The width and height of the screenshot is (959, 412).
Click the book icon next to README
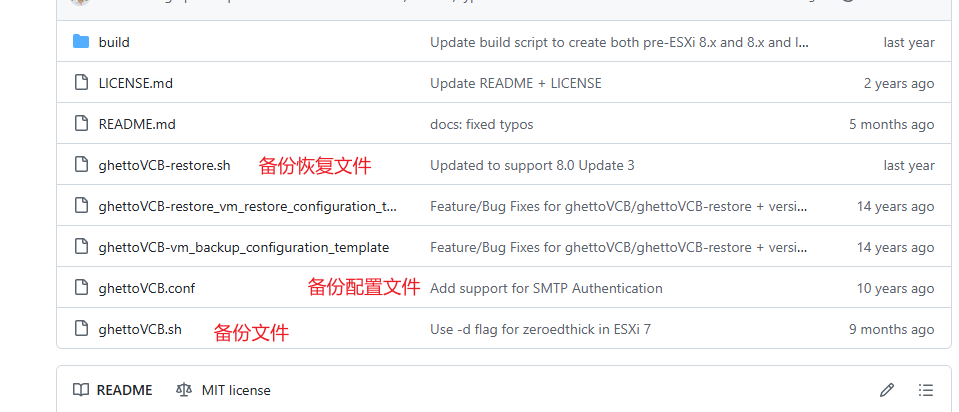point(81,390)
